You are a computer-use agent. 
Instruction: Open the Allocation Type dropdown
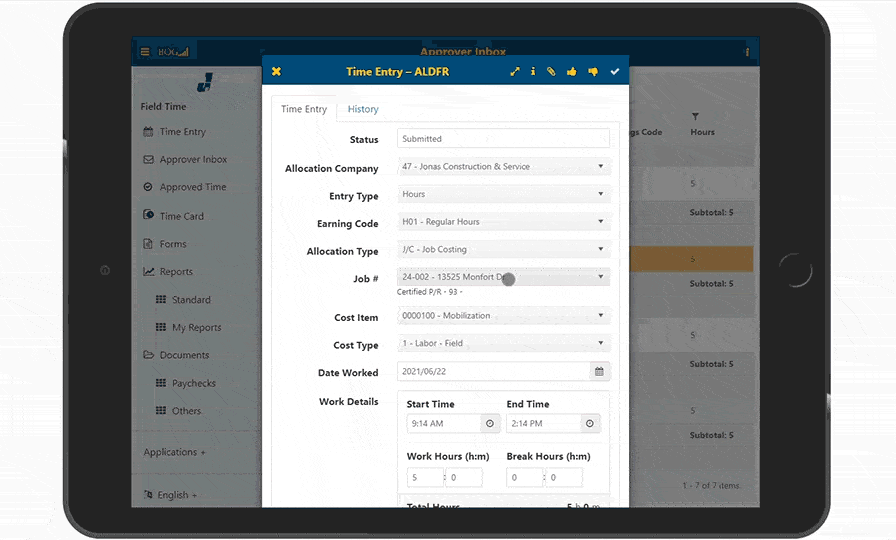(503, 249)
